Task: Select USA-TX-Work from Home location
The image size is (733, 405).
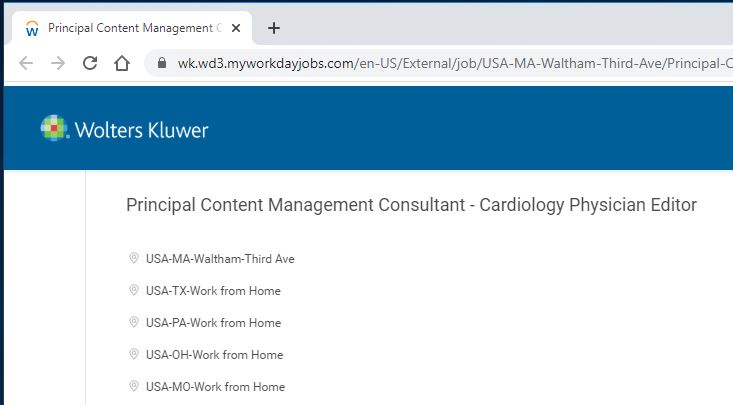Action: pyautogui.click(x=213, y=291)
